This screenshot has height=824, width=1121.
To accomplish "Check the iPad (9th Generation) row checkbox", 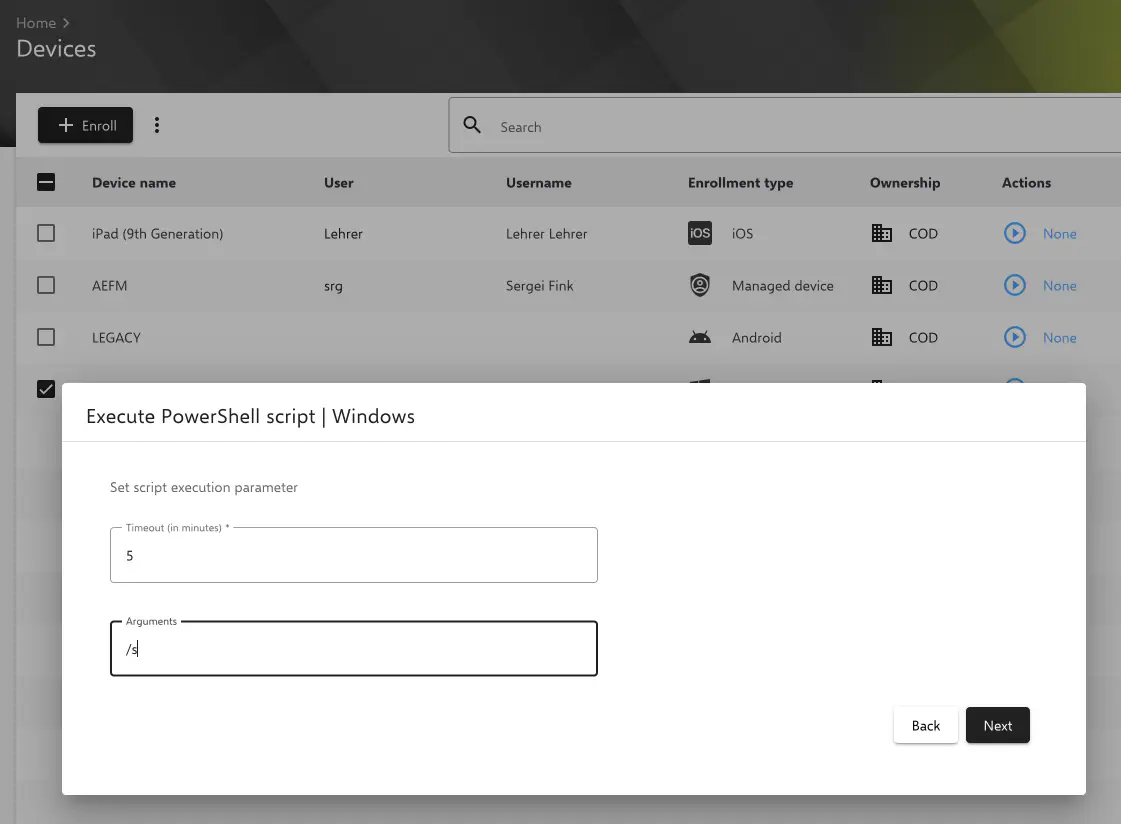I will [46, 233].
